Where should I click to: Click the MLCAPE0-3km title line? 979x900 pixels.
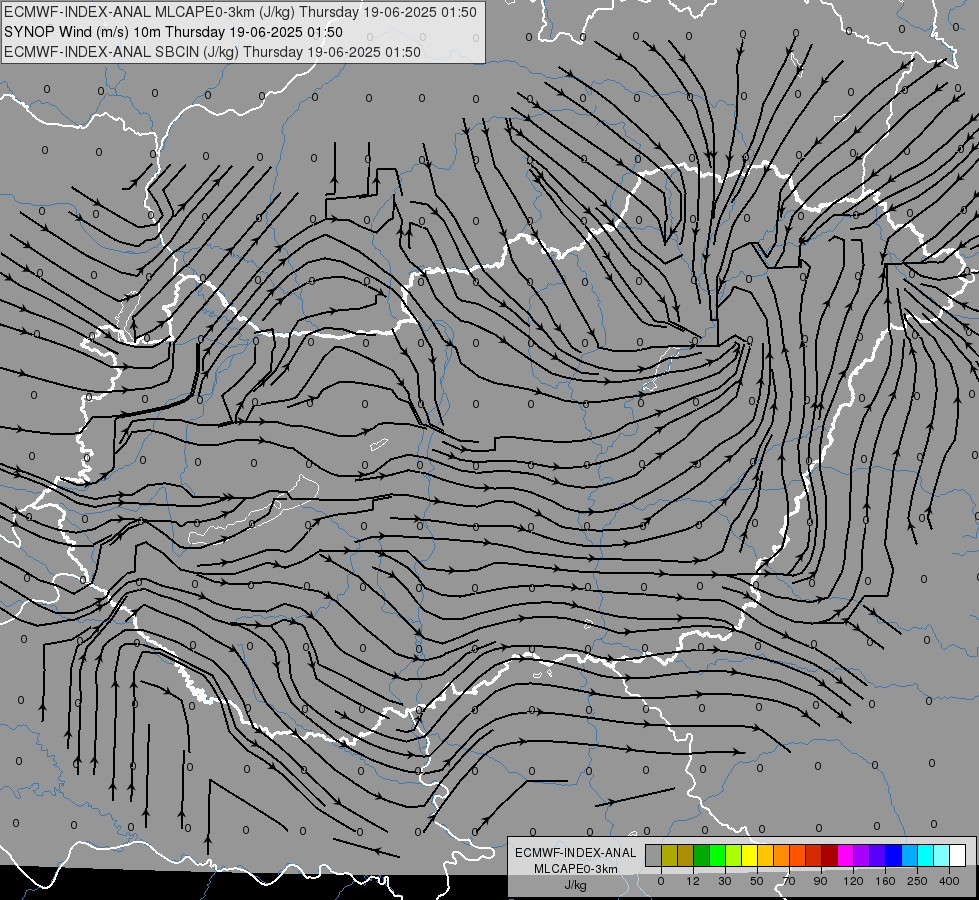[x=240, y=12]
